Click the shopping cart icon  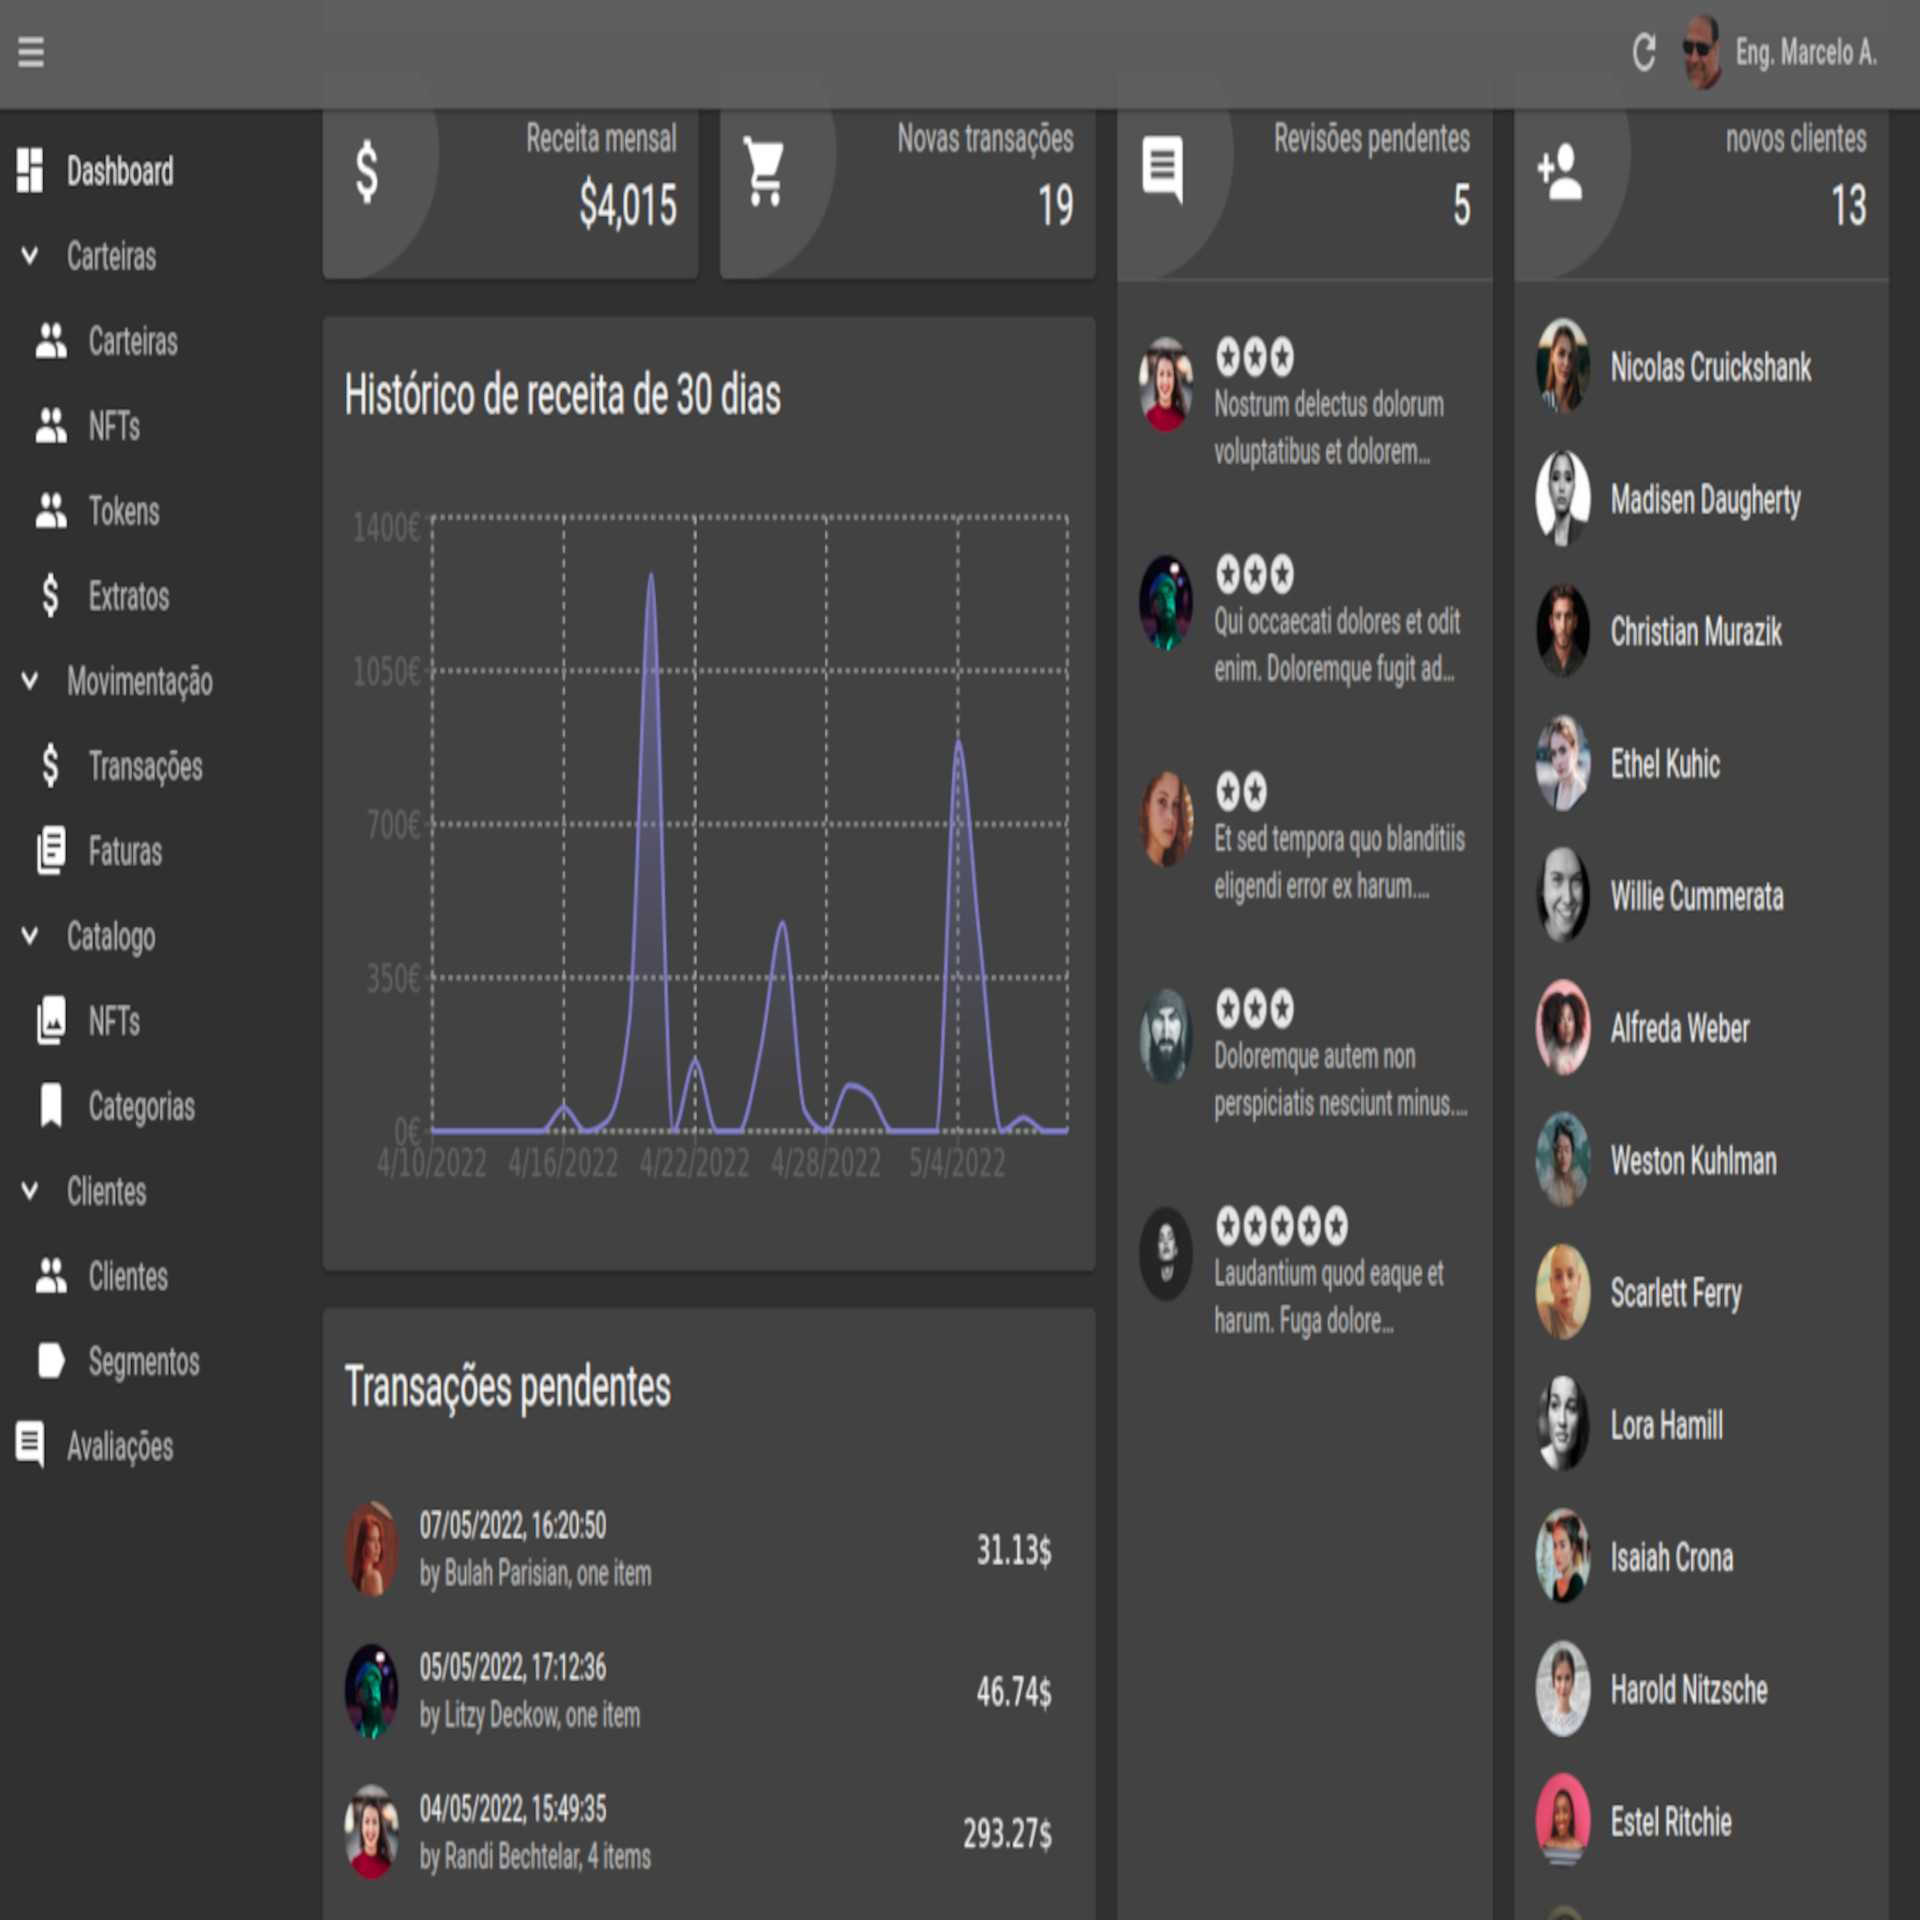point(765,172)
